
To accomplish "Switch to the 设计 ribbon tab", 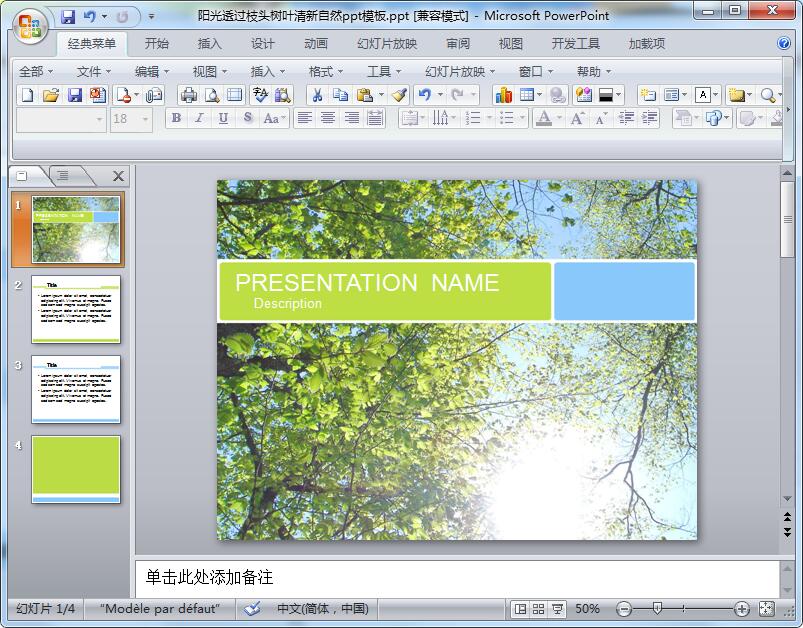I will point(262,44).
